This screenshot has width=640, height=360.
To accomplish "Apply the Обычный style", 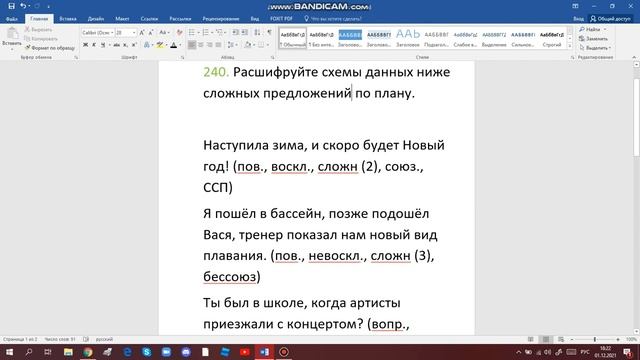I will click(x=293, y=38).
